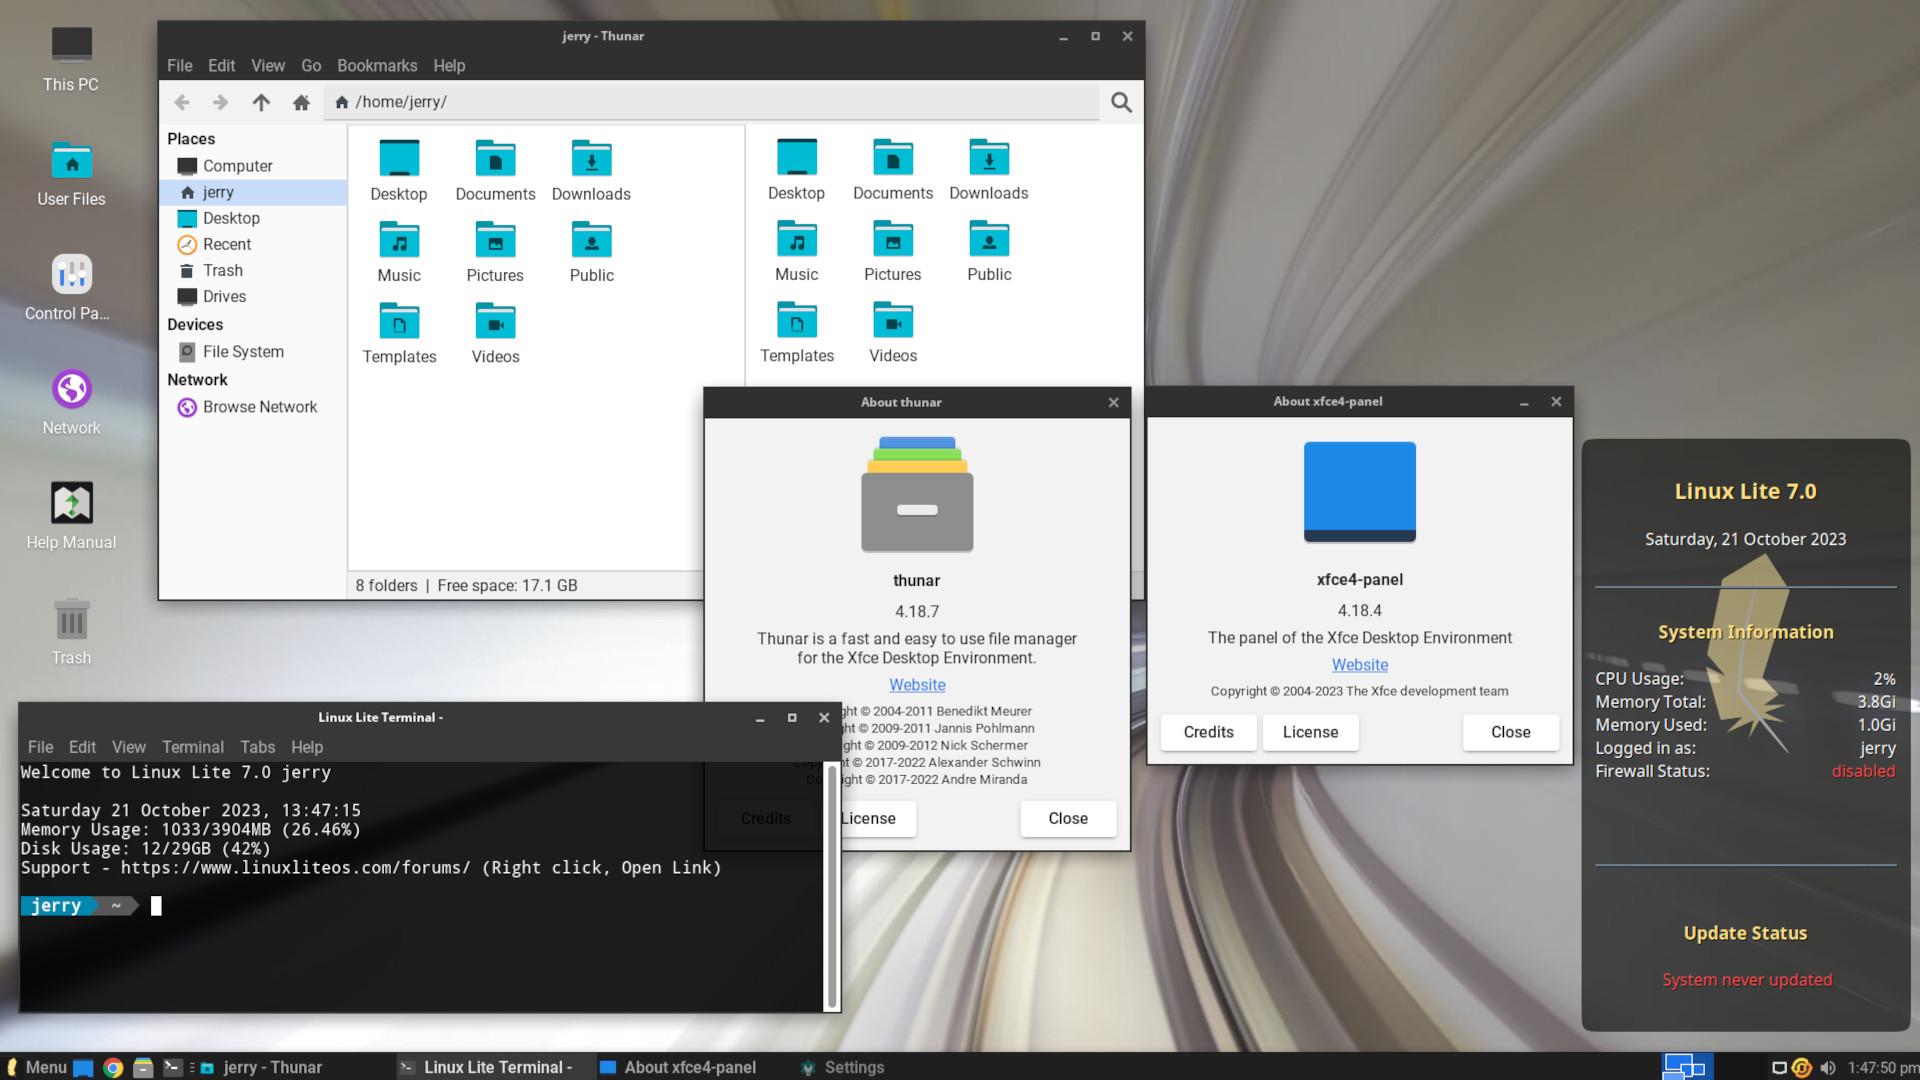
Task: Open the Network desktop icon
Action: 71,403
